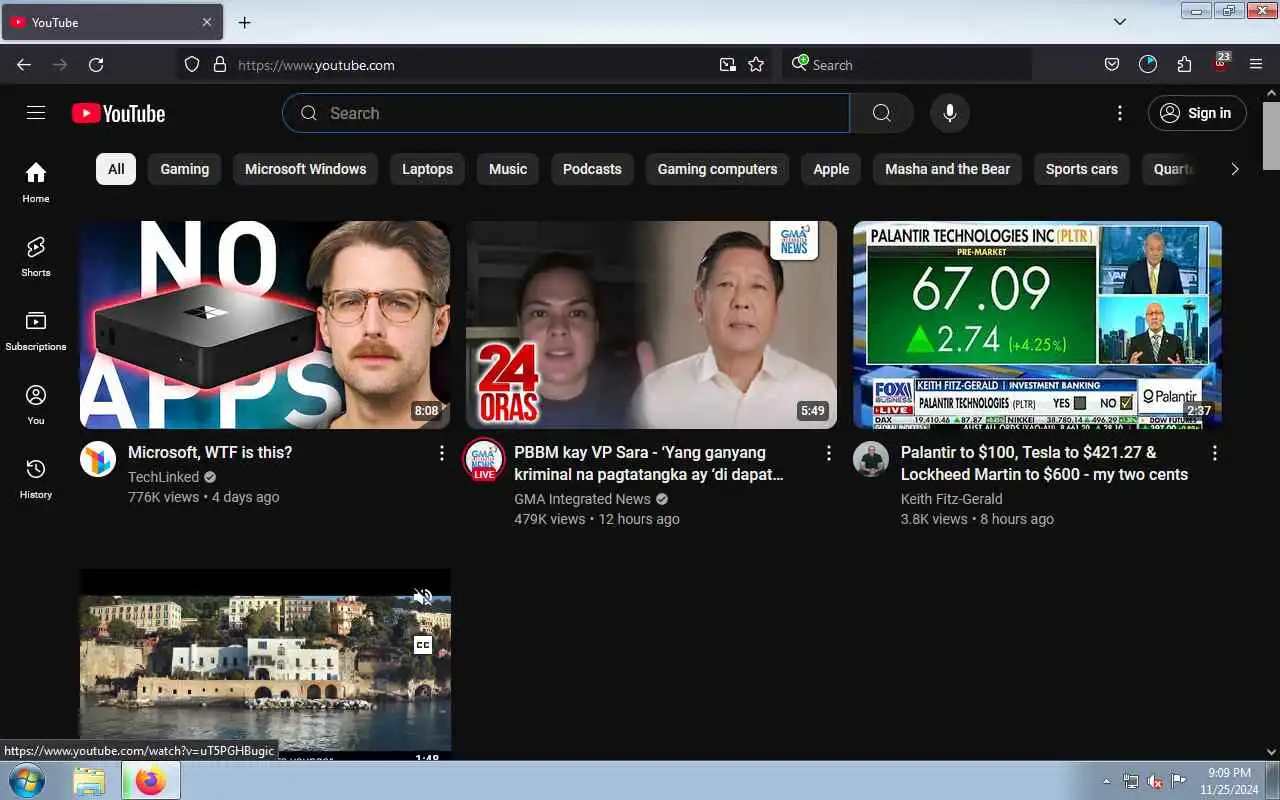This screenshot has height=800, width=1280.
Task: Click the red extension badge showing 23
Action: (1221, 63)
